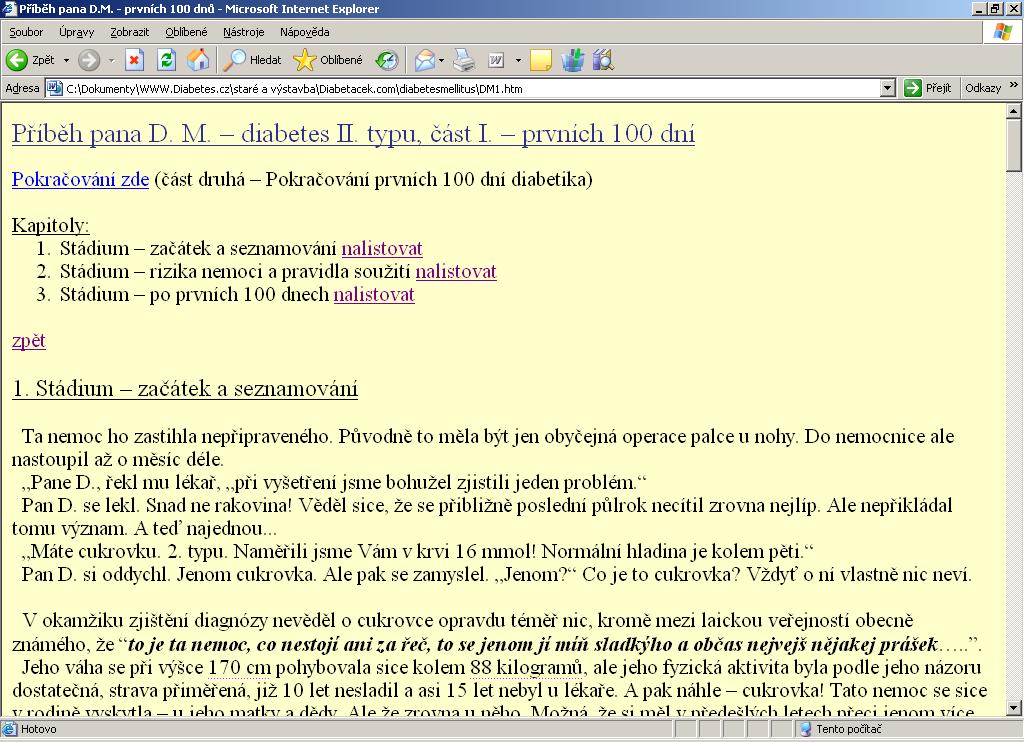The height and width of the screenshot is (742, 1024).
Task: Open the Oblíbené menu in menu bar
Action: click(186, 32)
